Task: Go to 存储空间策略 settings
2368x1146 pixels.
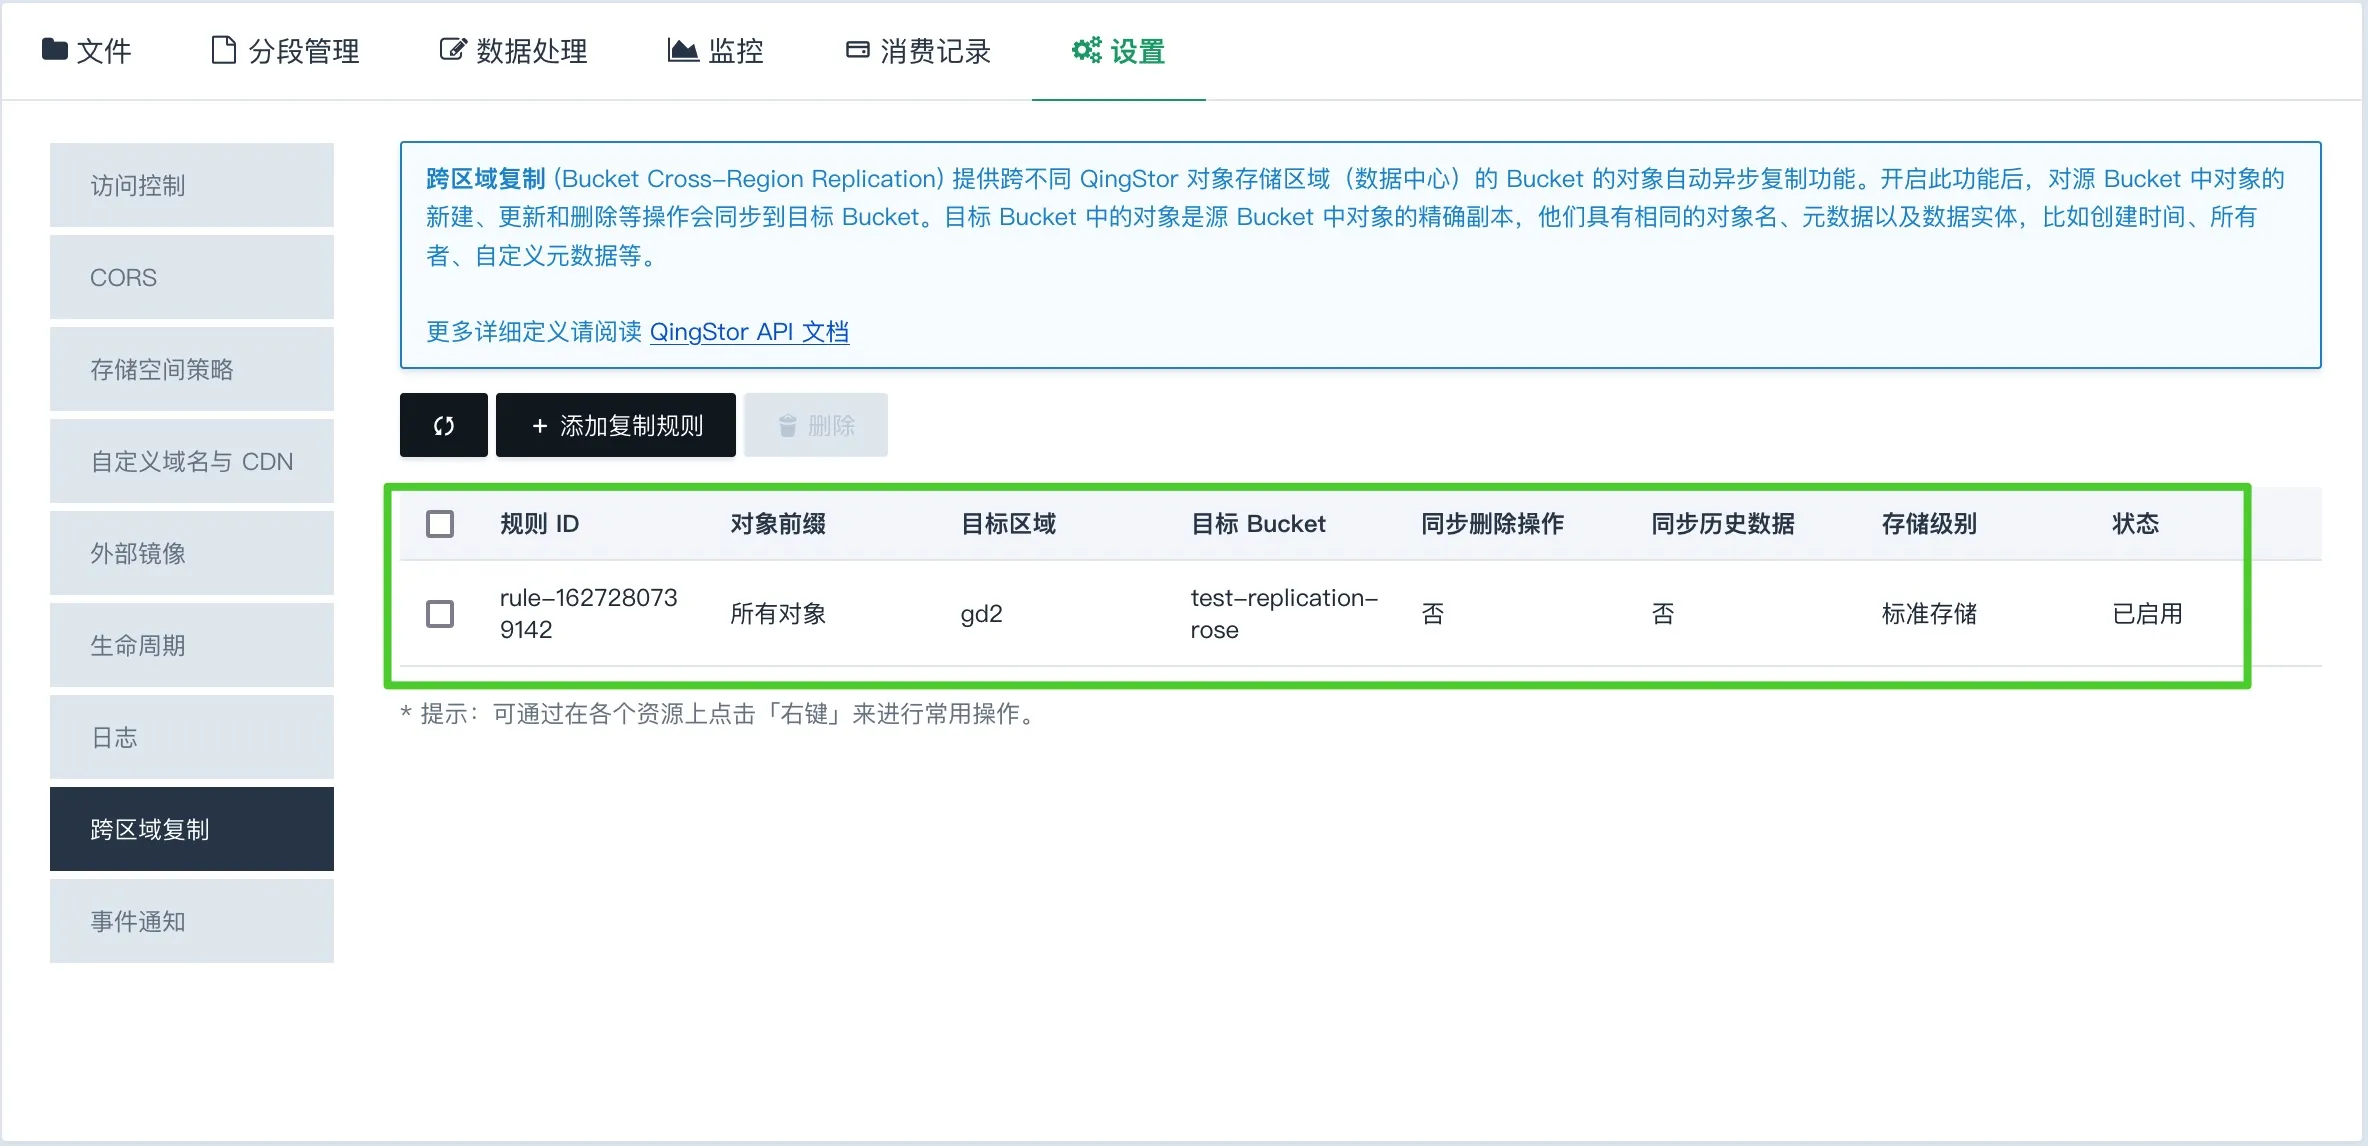Action: [192, 369]
